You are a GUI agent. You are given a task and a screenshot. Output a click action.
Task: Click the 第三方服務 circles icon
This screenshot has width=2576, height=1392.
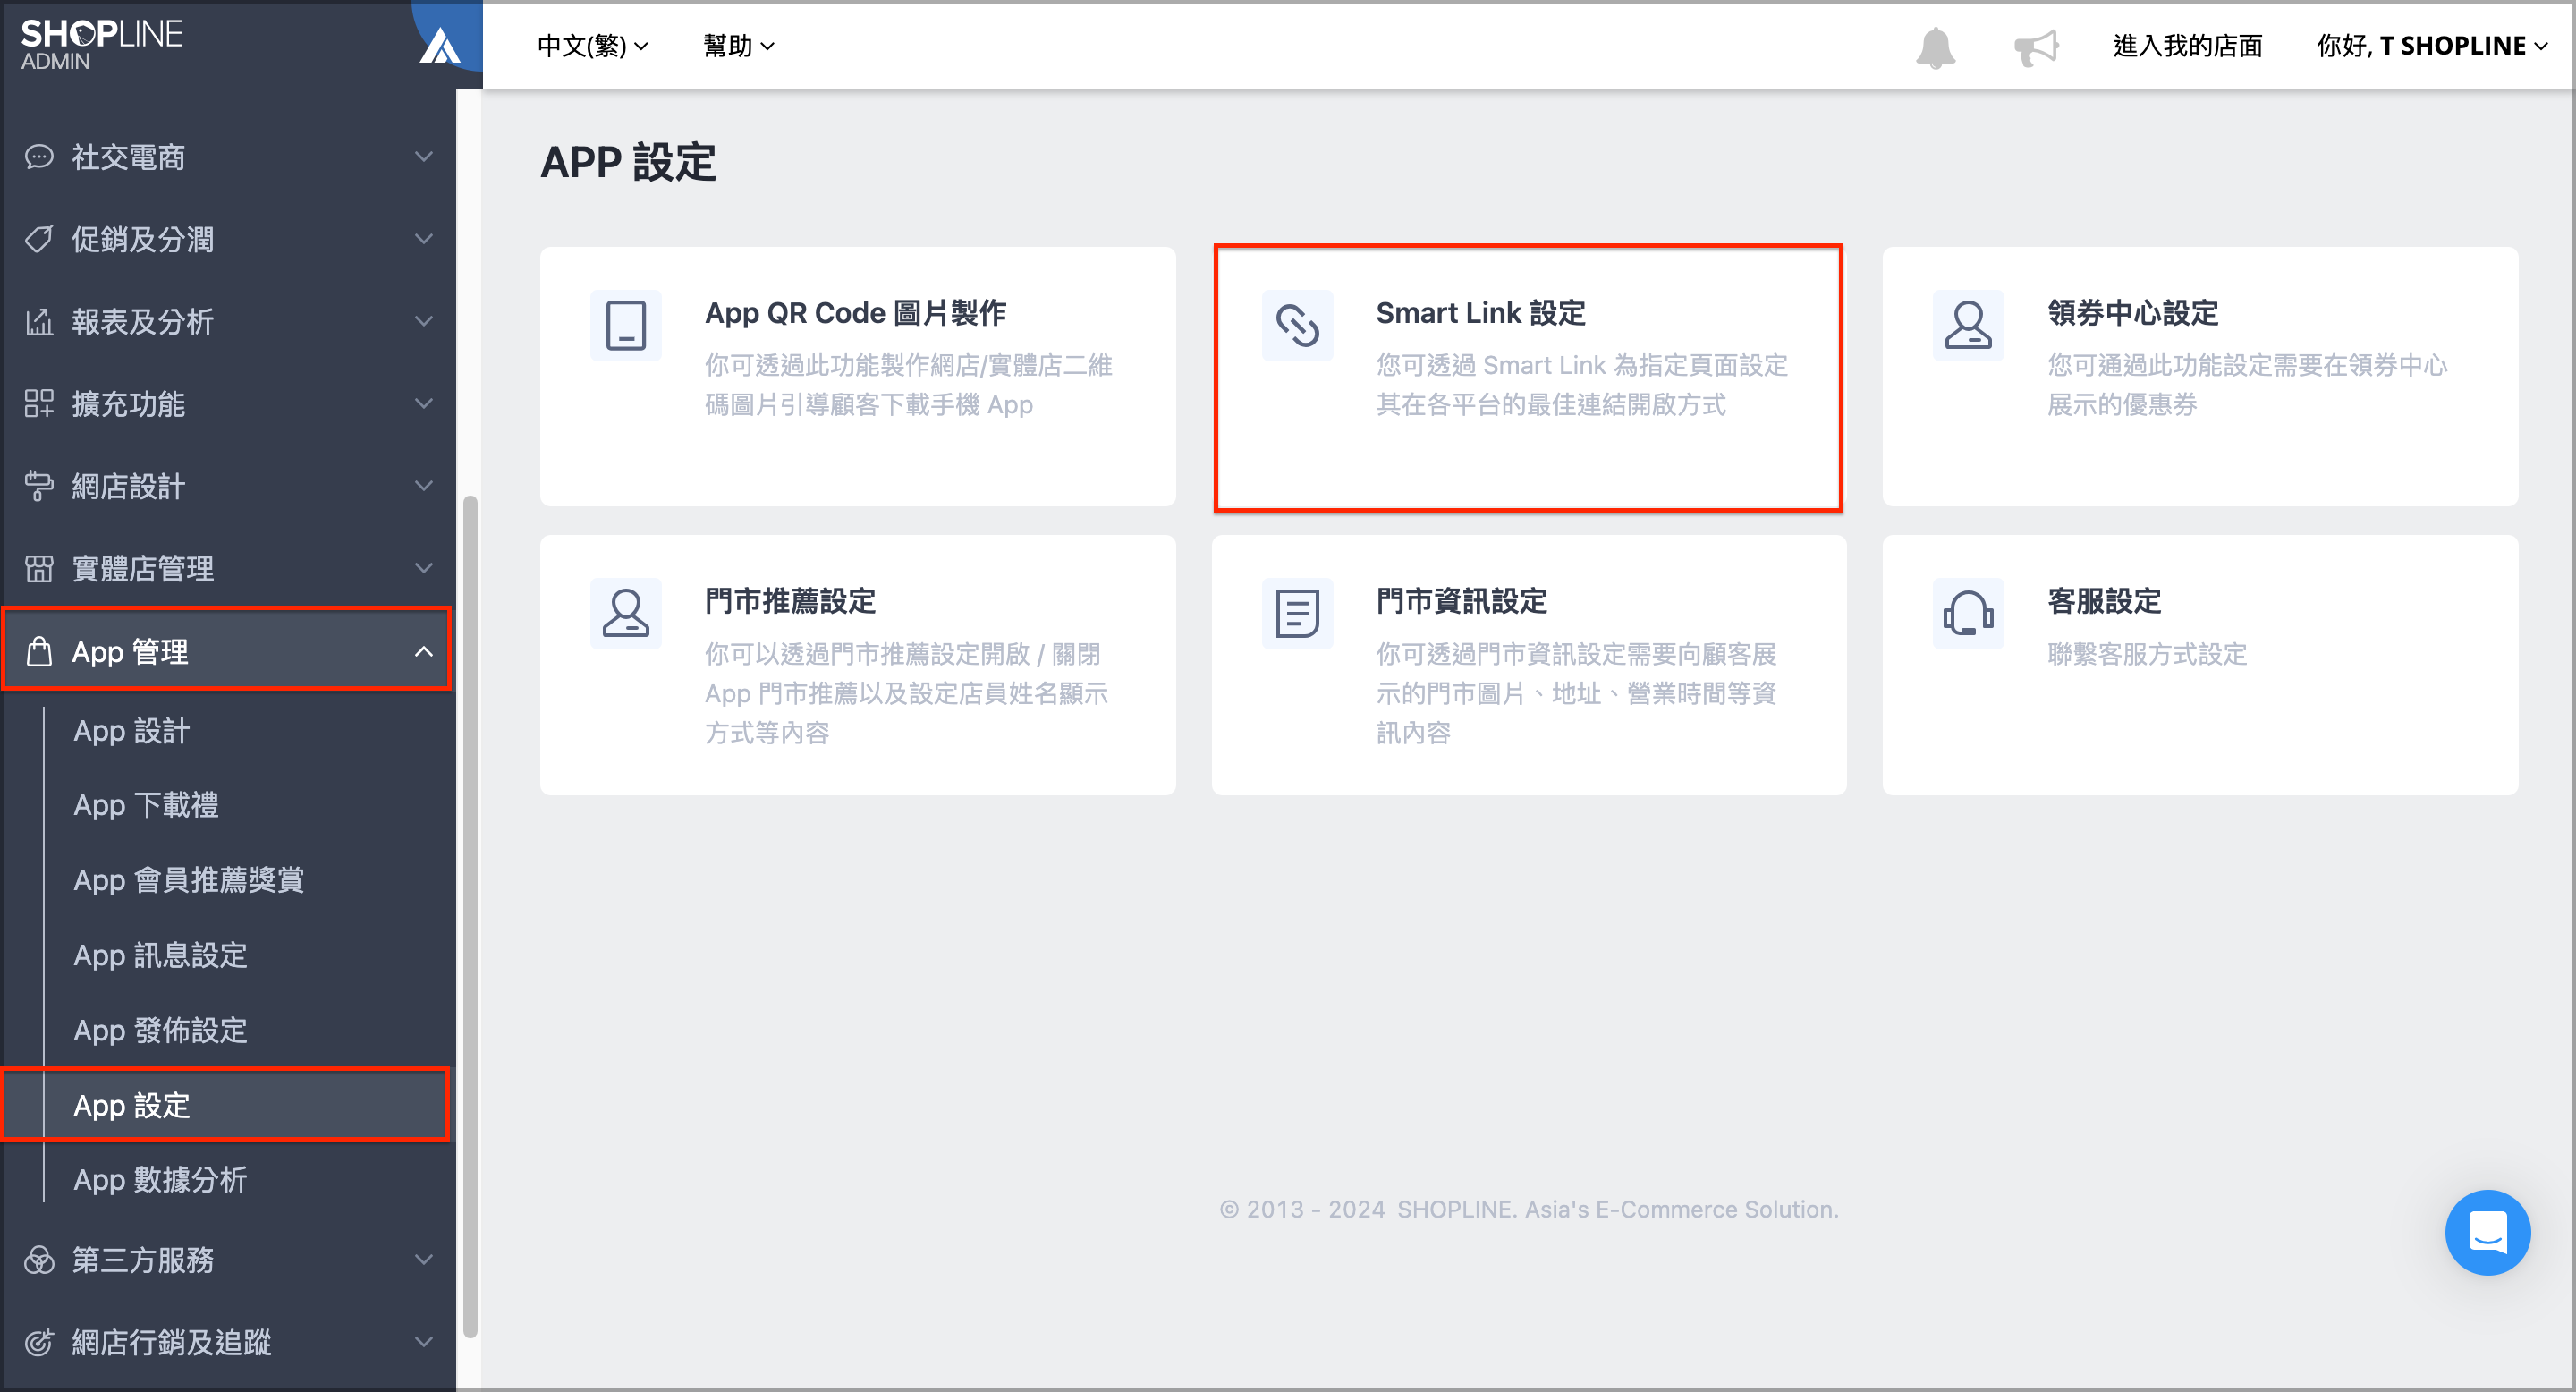(39, 1260)
